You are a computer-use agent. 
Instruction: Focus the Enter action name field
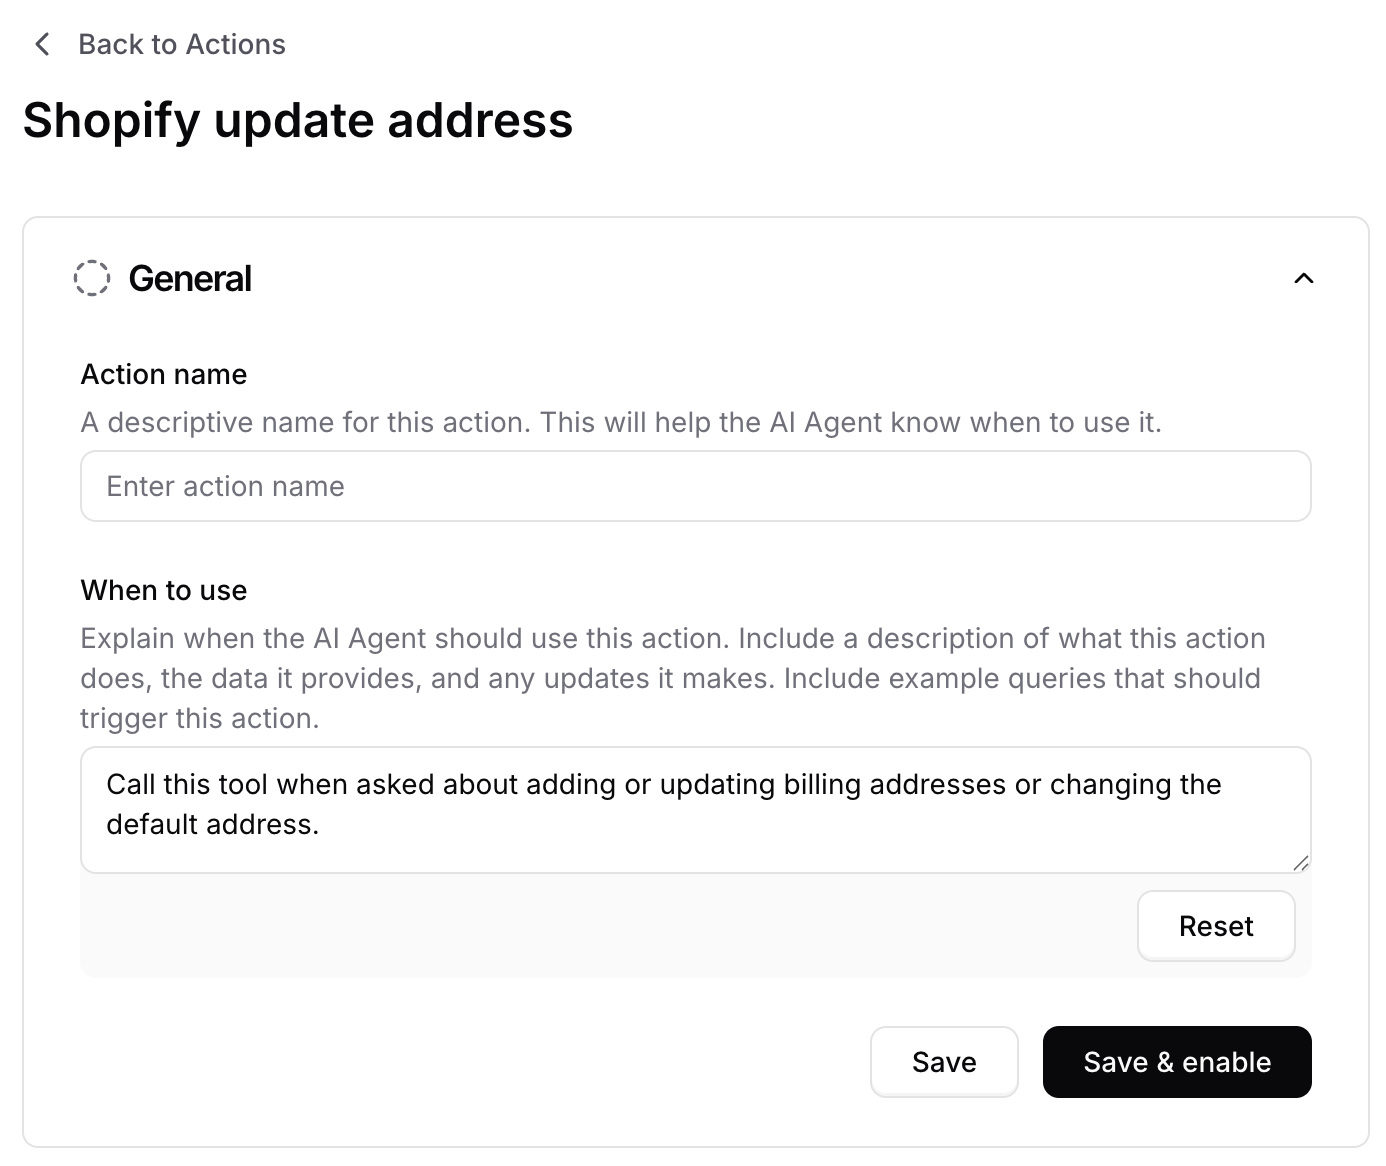point(695,486)
